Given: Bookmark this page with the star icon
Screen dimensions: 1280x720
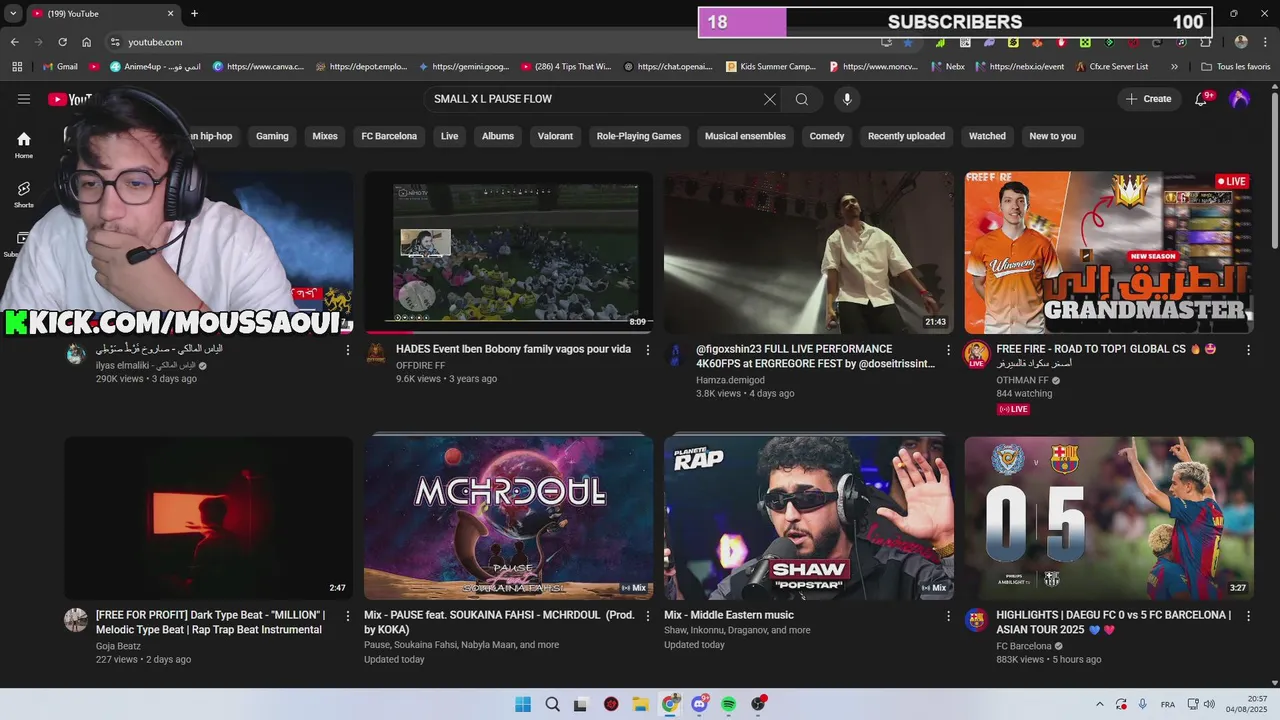Looking at the screenshot, I should (x=908, y=42).
